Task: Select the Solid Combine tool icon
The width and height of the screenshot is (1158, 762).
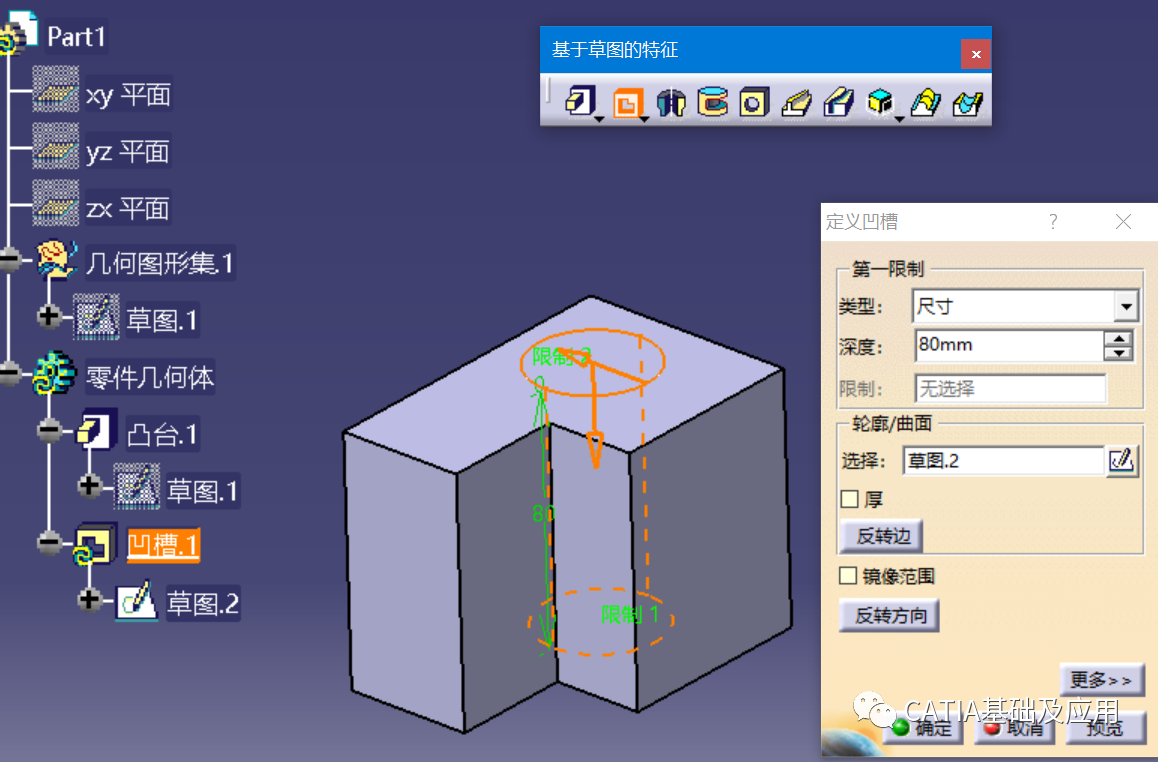Action: [x=880, y=102]
